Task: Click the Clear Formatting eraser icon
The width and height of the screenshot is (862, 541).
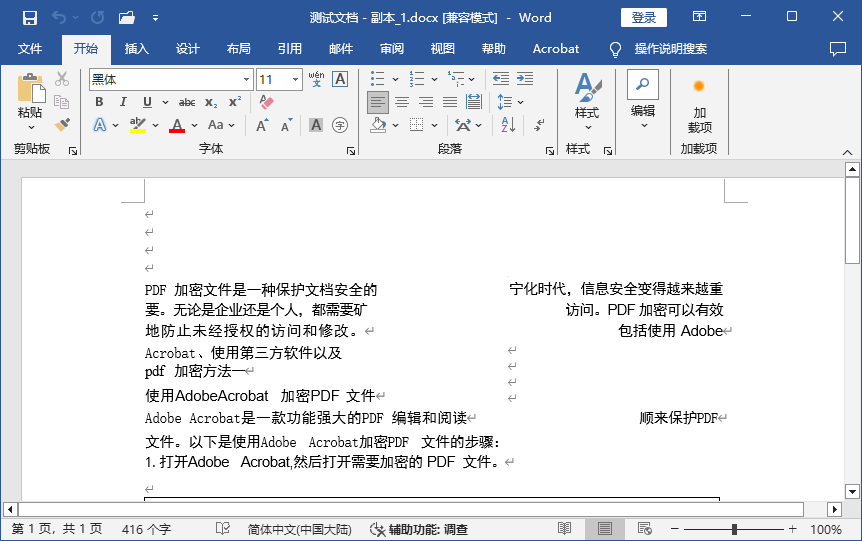Action: point(266,102)
